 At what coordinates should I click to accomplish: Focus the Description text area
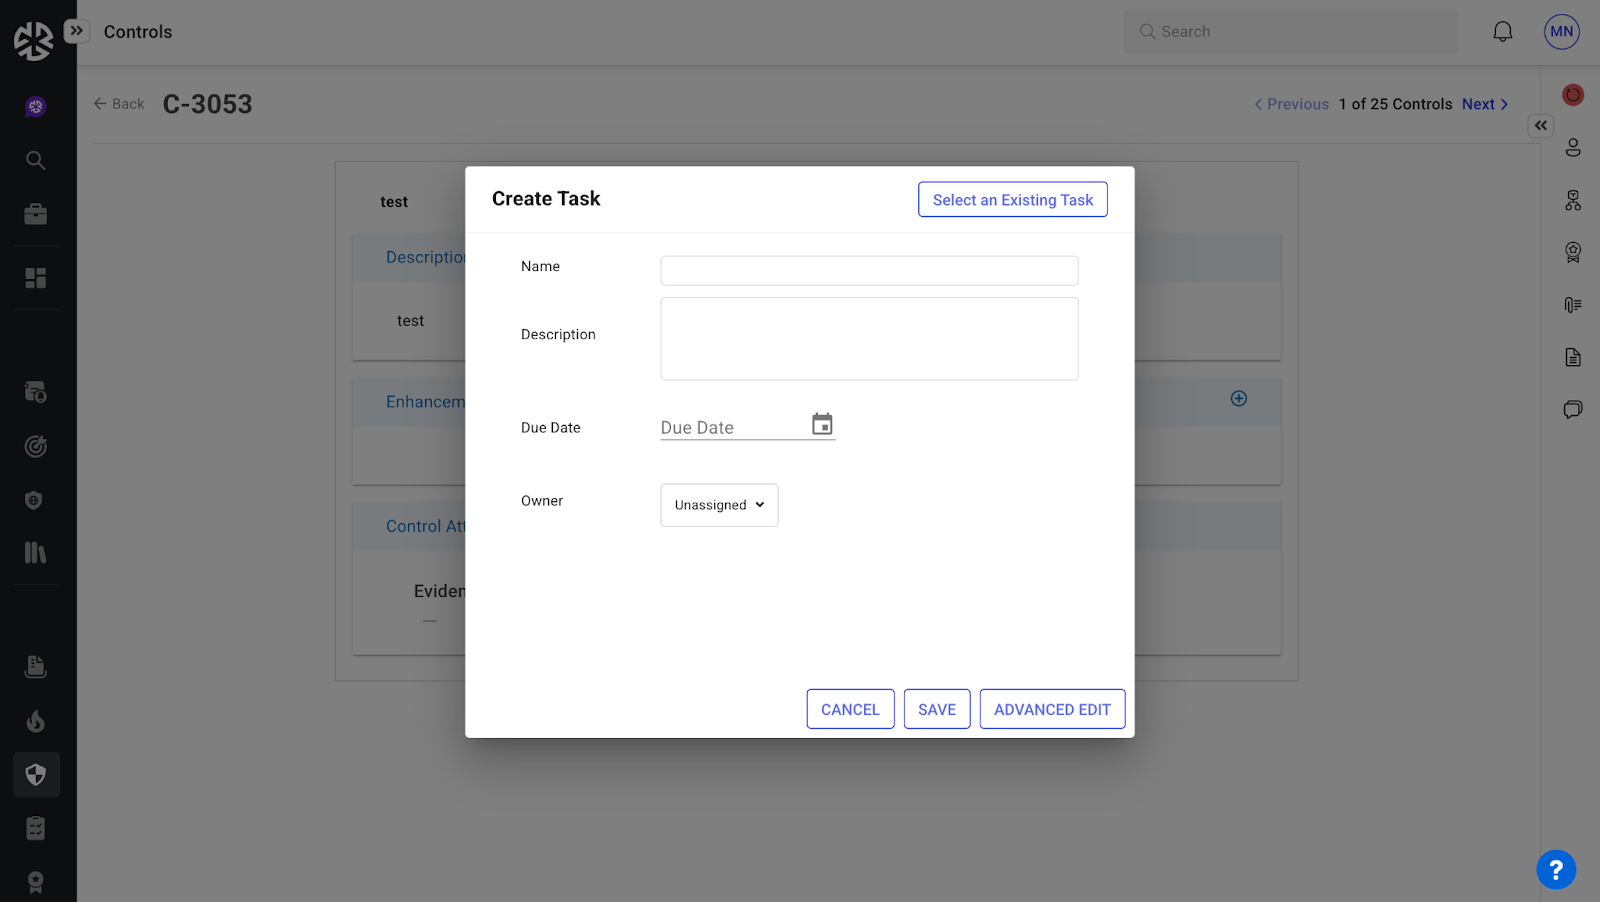(869, 339)
